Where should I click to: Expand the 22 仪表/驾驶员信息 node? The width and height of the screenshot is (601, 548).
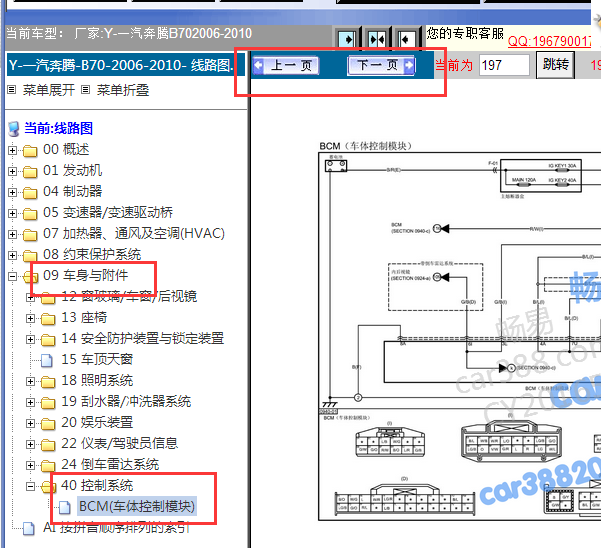[31, 444]
